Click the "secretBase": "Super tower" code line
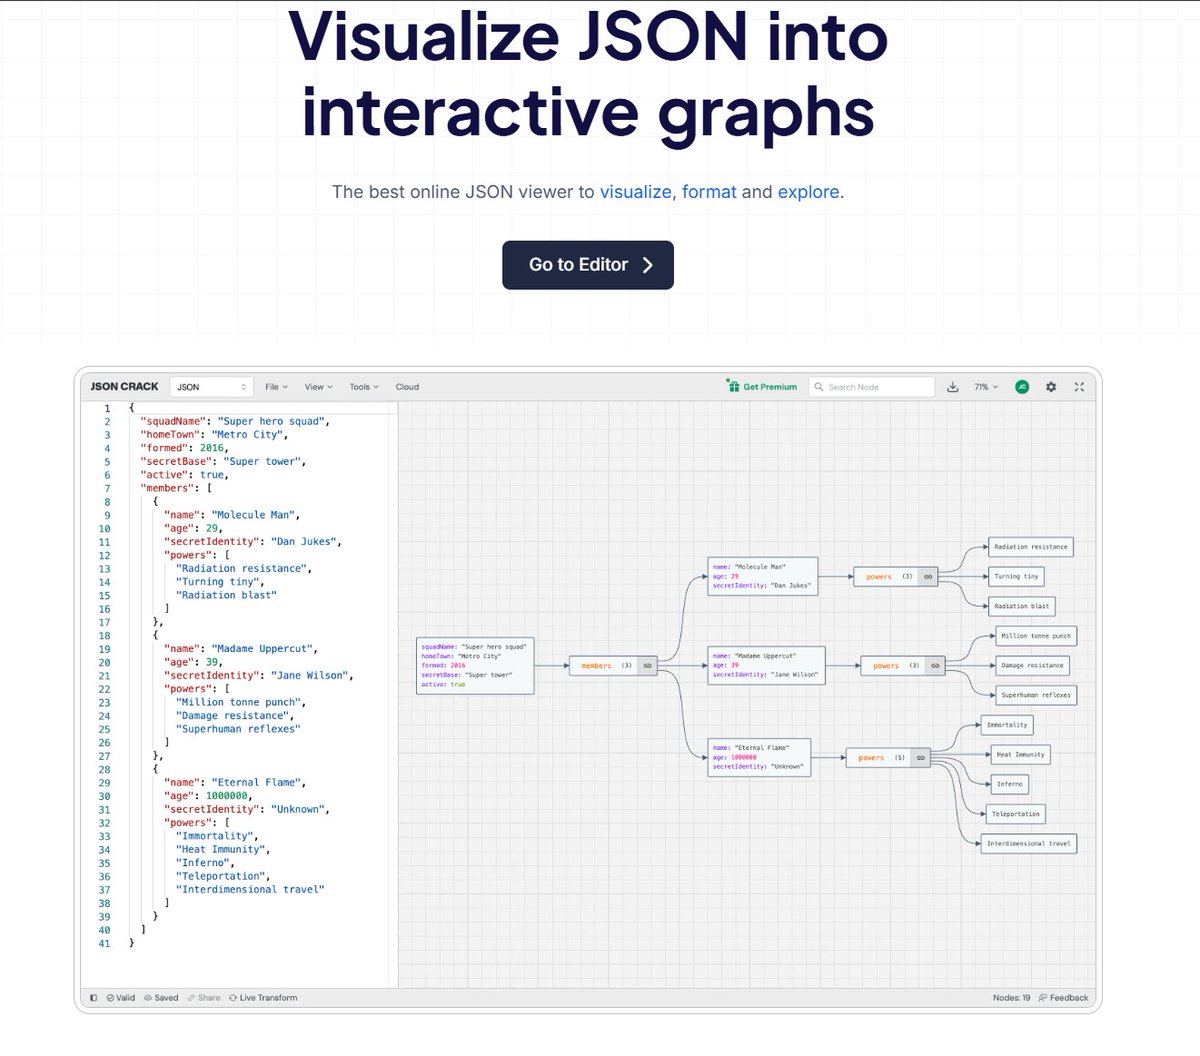 [x=223, y=462]
